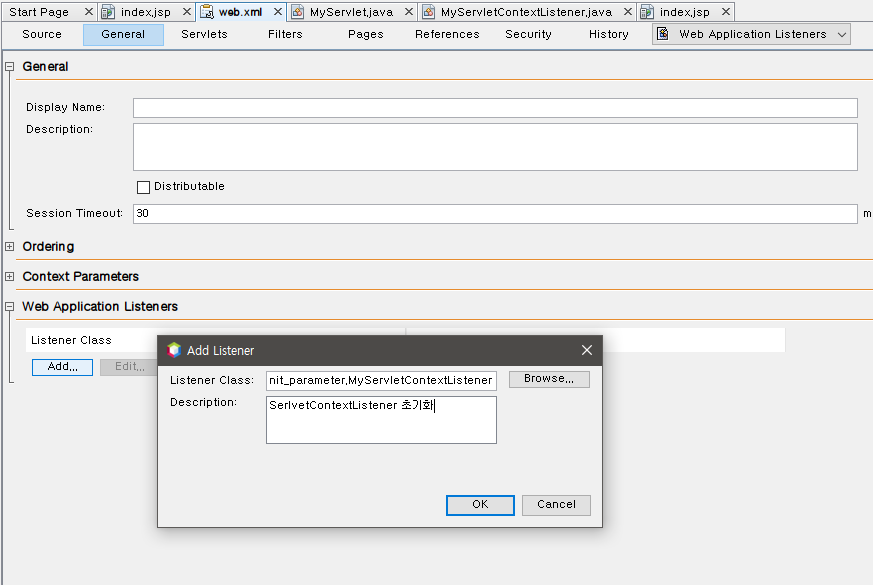The image size is (873, 585).
Task: Close the Start Page tab
Action: tap(89, 12)
